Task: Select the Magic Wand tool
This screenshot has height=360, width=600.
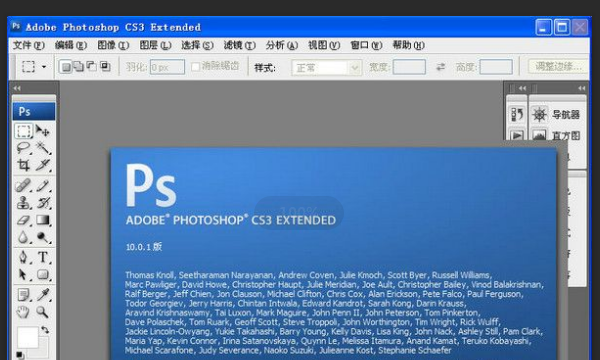Action: click(x=42, y=148)
